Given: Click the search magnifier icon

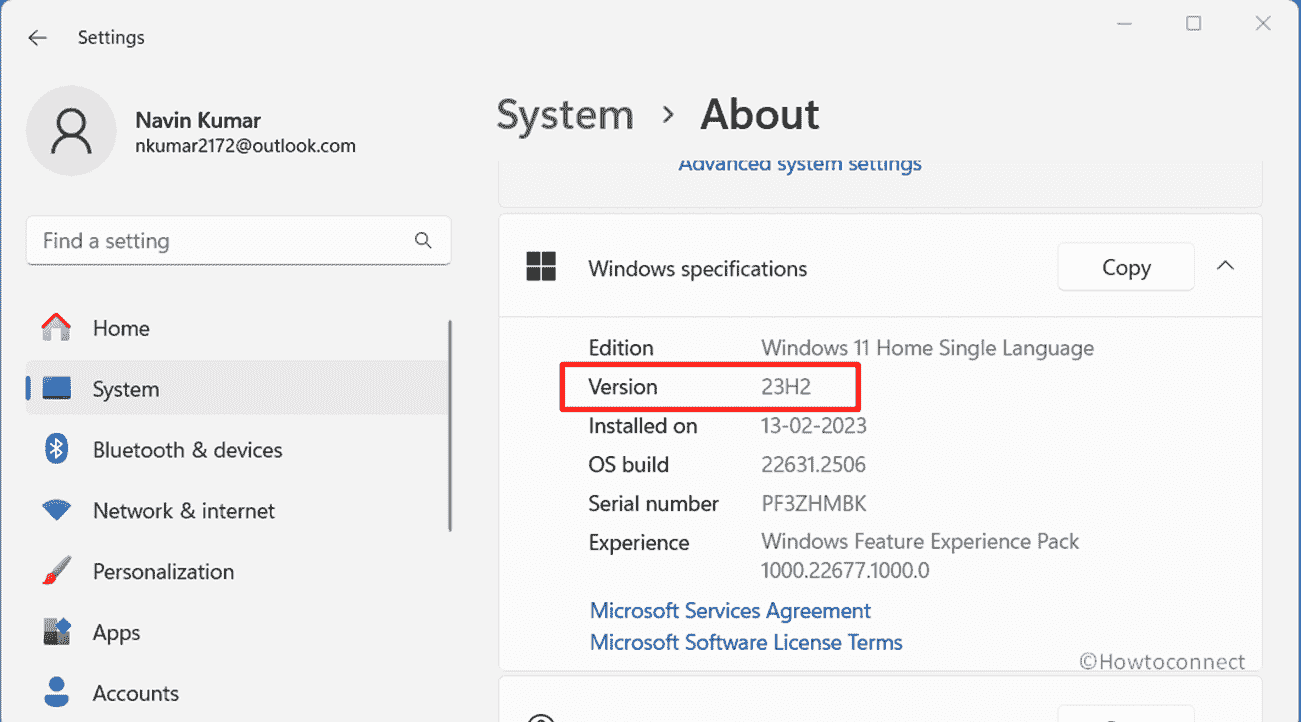Looking at the screenshot, I should (x=423, y=241).
